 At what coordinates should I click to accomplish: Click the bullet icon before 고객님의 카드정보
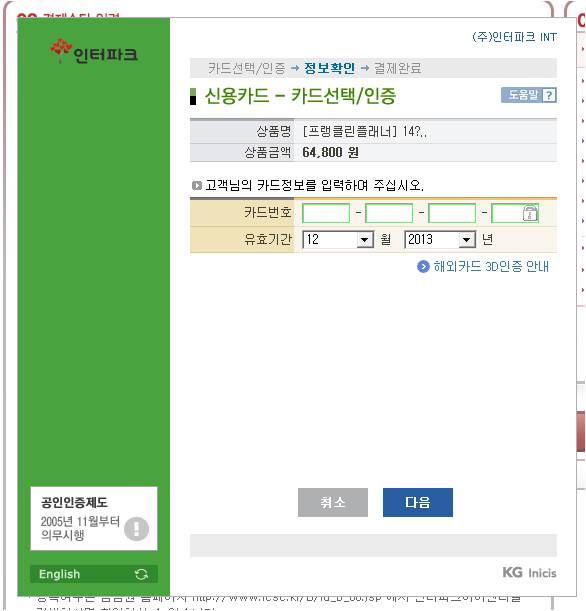click(197, 185)
